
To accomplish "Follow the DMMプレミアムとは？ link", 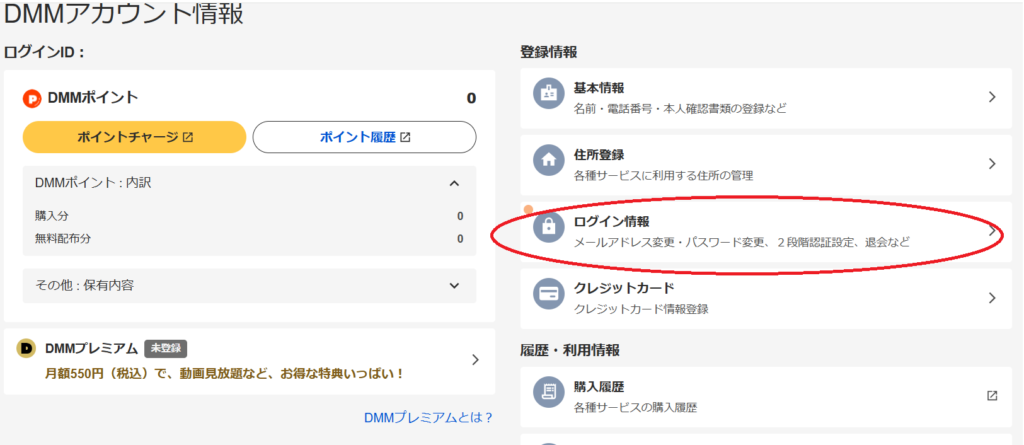I will pos(428,417).
